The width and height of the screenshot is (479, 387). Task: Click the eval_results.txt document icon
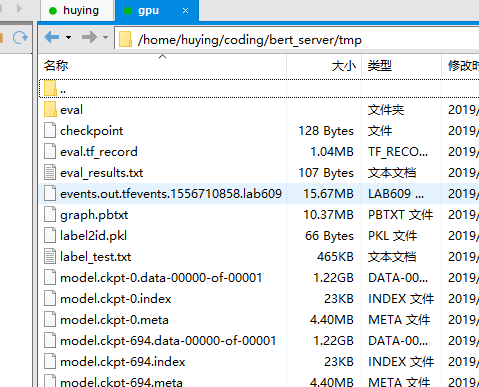point(50,172)
